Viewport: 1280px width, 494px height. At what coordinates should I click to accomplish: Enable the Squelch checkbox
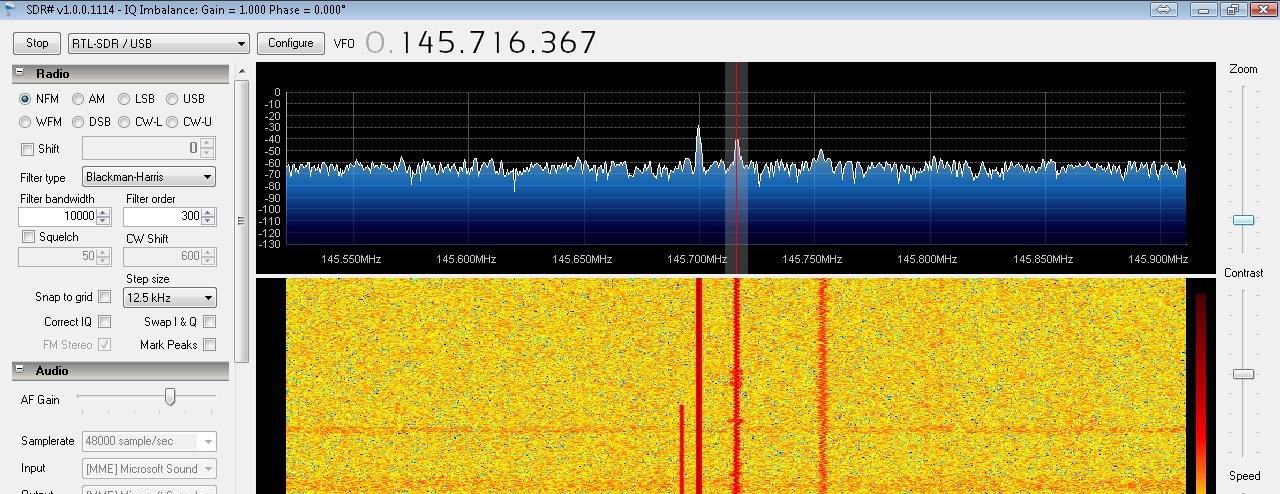28,237
